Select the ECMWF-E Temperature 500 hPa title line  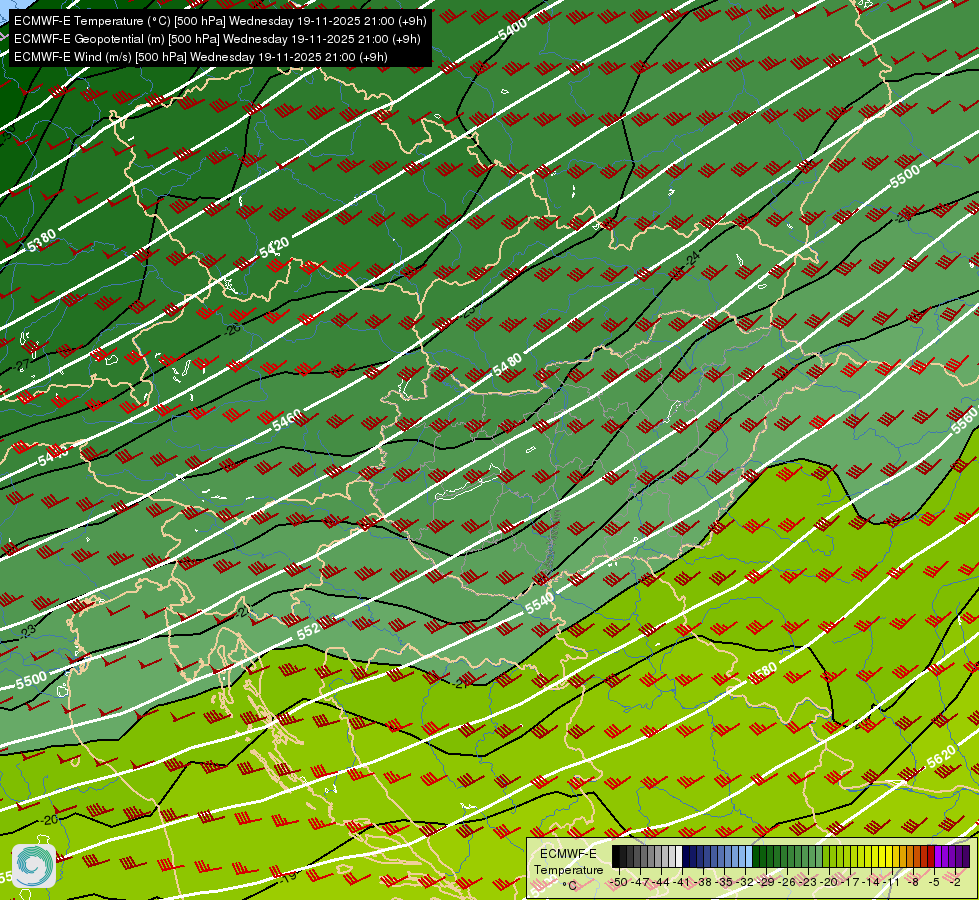tap(220, 21)
